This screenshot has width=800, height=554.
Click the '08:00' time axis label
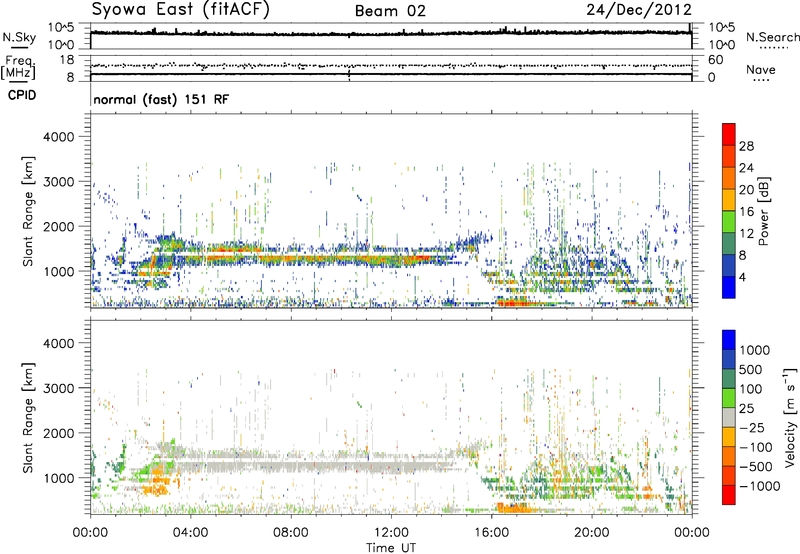click(x=290, y=533)
